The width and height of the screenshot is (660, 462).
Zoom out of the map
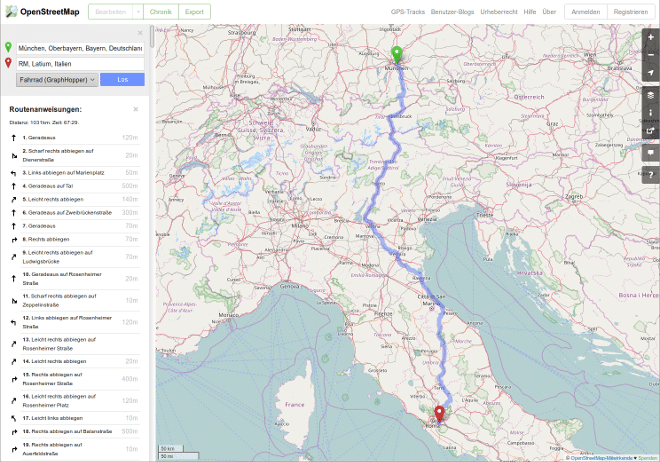pos(650,54)
